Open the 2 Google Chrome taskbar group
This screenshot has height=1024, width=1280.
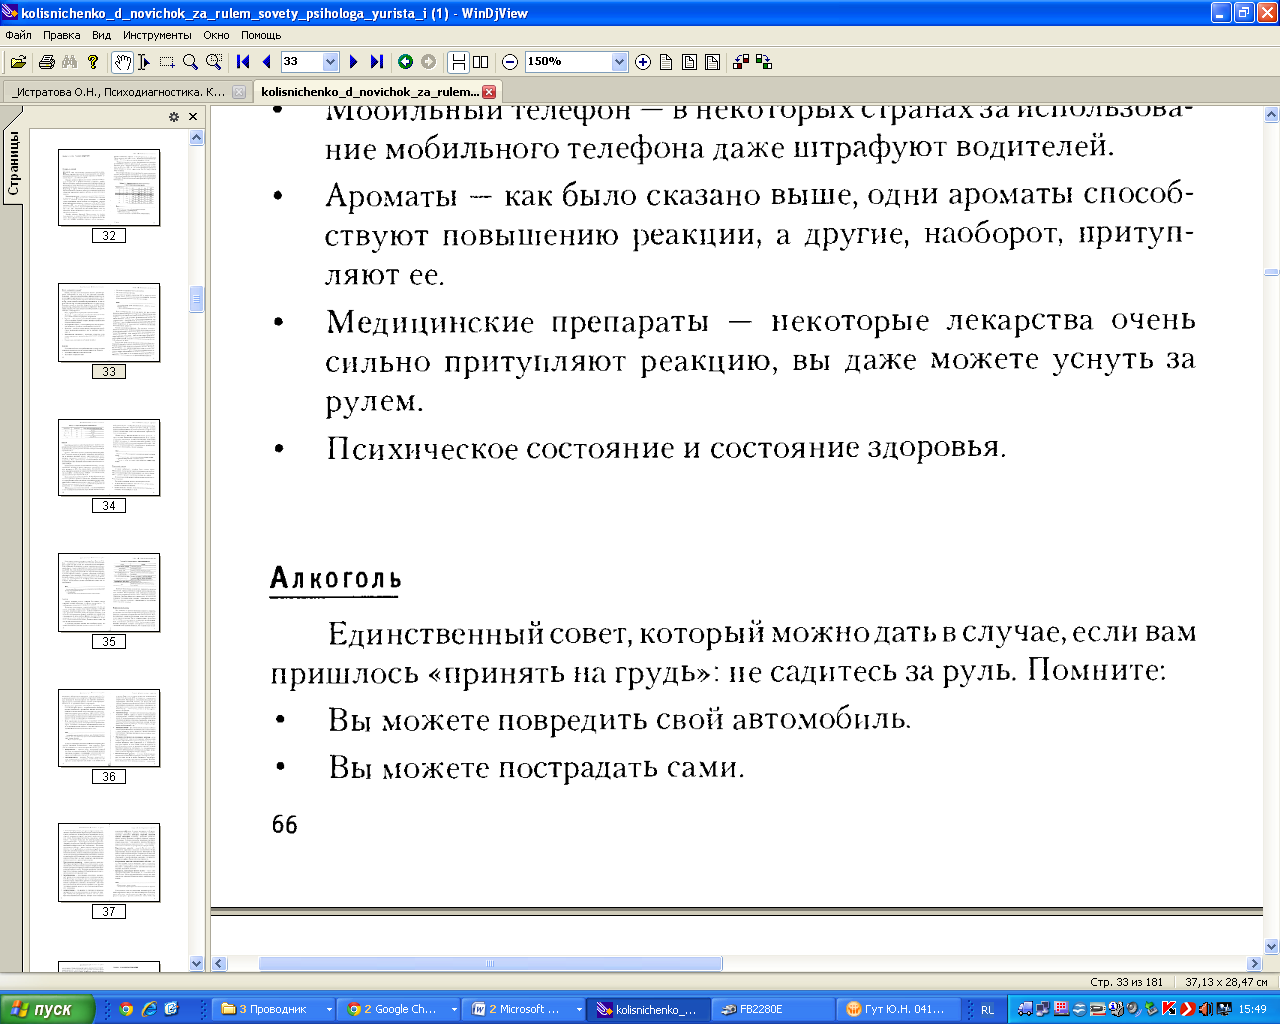(399, 1009)
